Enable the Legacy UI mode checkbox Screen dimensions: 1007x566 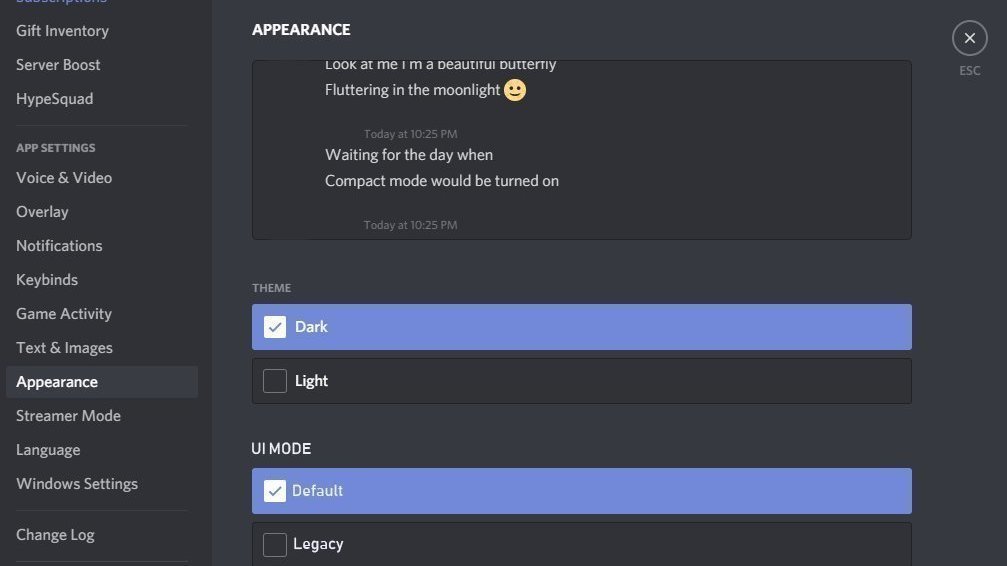coord(275,544)
